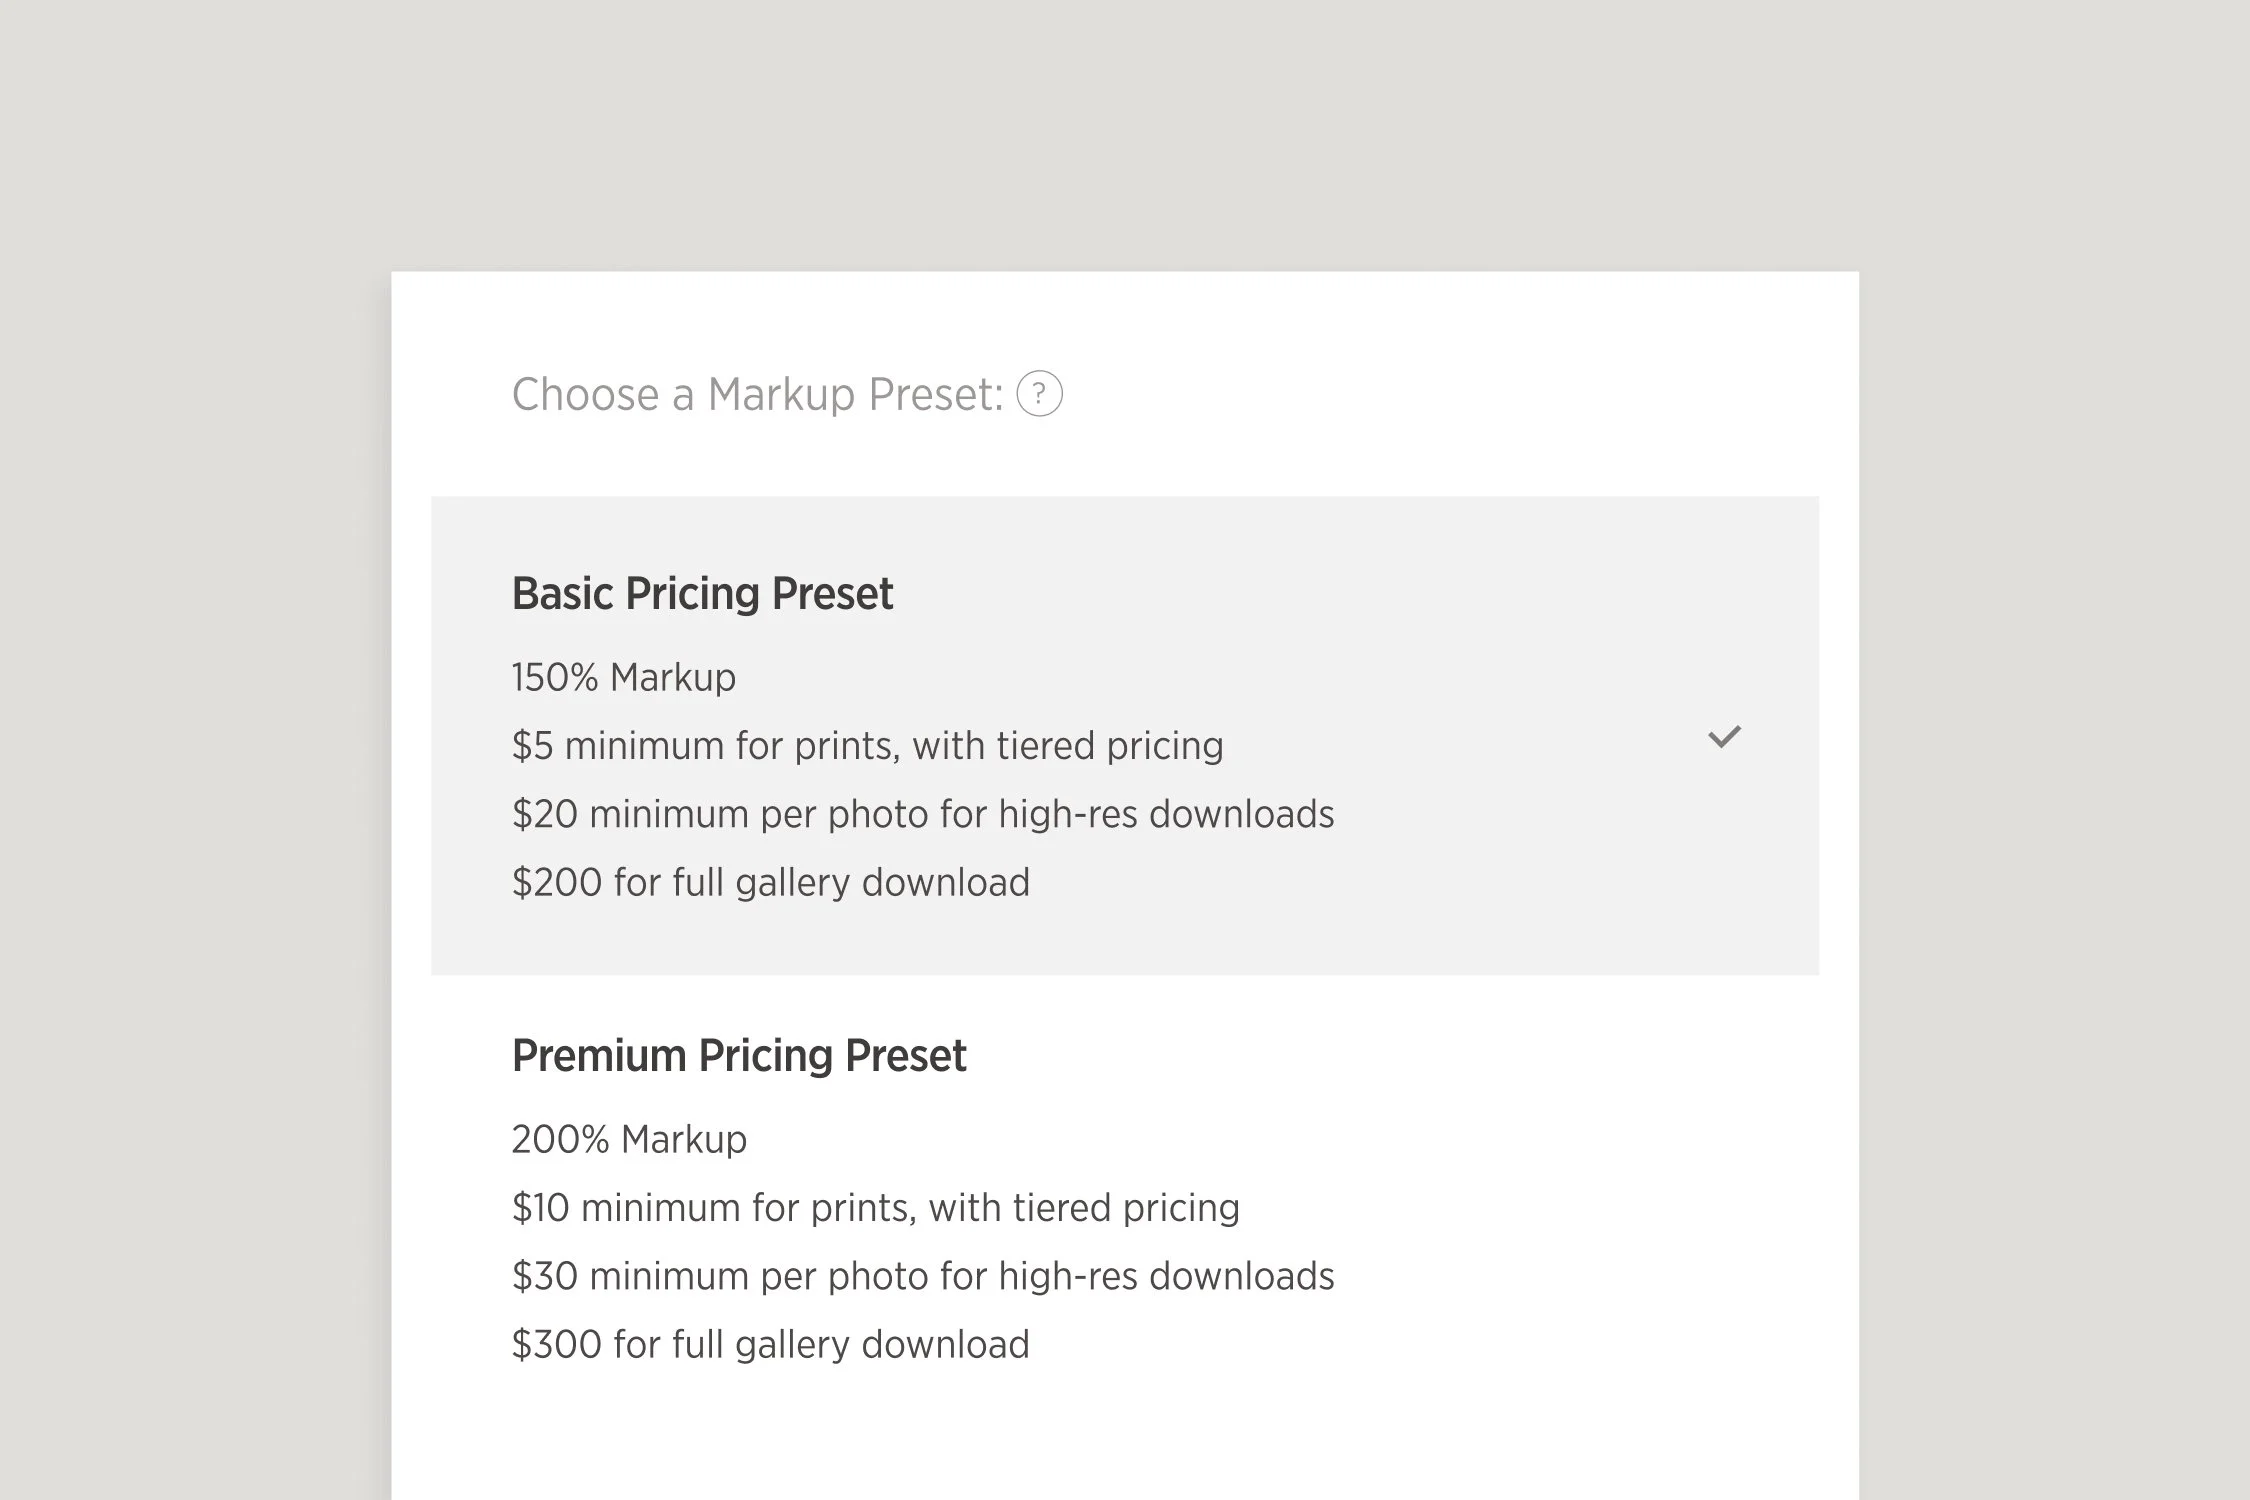Click the checkmark on the Basic preset

click(x=1724, y=738)
